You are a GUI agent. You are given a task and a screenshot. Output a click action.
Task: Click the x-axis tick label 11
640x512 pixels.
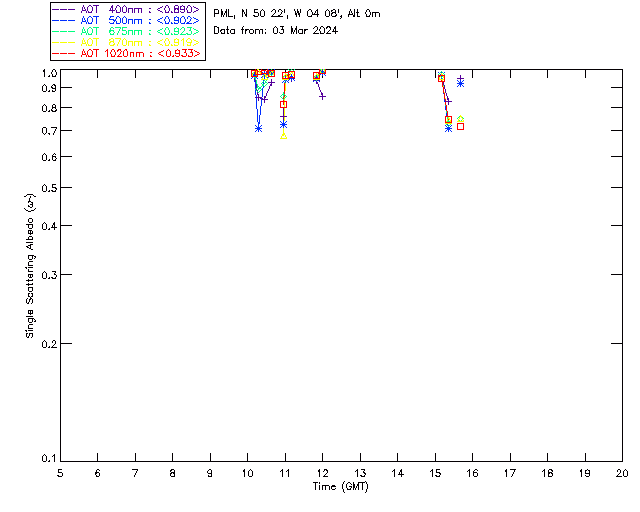tap(285, 473)
